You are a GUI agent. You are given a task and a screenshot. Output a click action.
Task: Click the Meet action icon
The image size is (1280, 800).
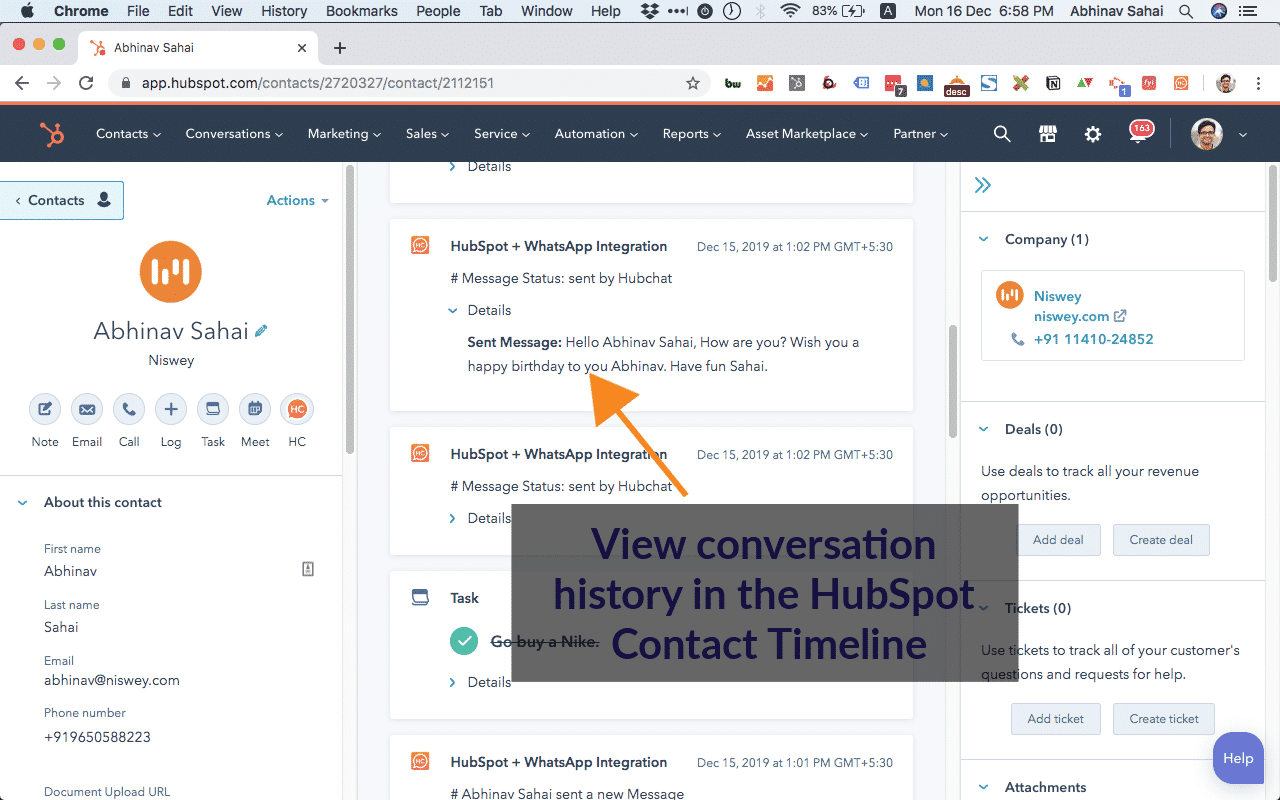(255, 409)
